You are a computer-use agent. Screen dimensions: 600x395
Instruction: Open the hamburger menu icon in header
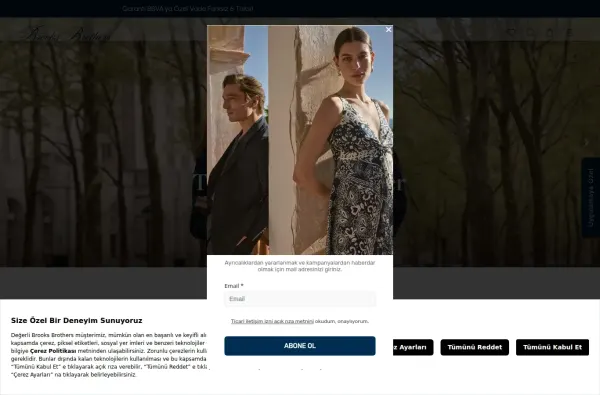569,33
